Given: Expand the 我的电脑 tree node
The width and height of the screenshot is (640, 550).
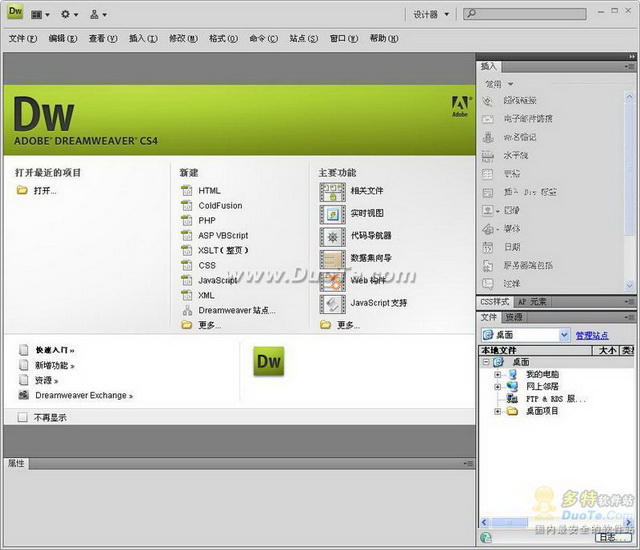Looking at the screenshot, I should (498, 374).
